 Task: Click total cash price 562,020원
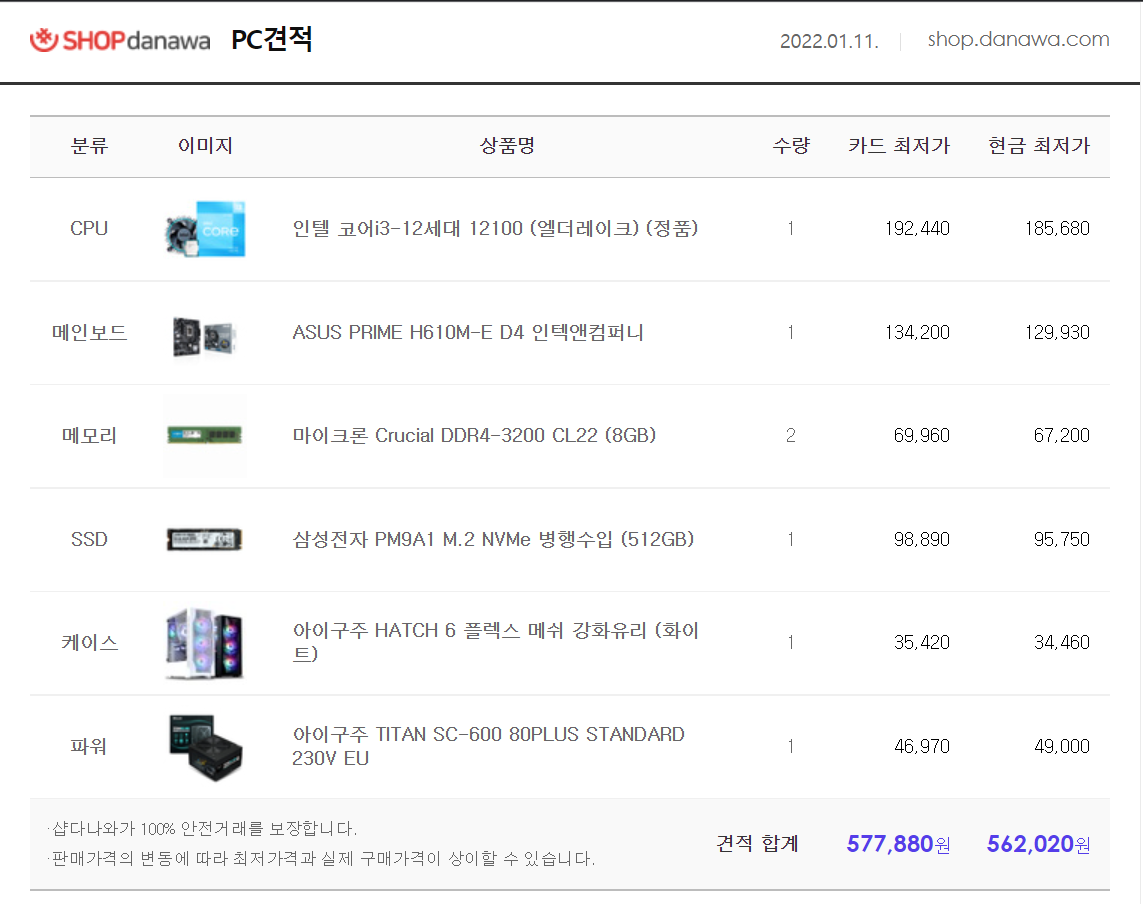click(1038, 844)
